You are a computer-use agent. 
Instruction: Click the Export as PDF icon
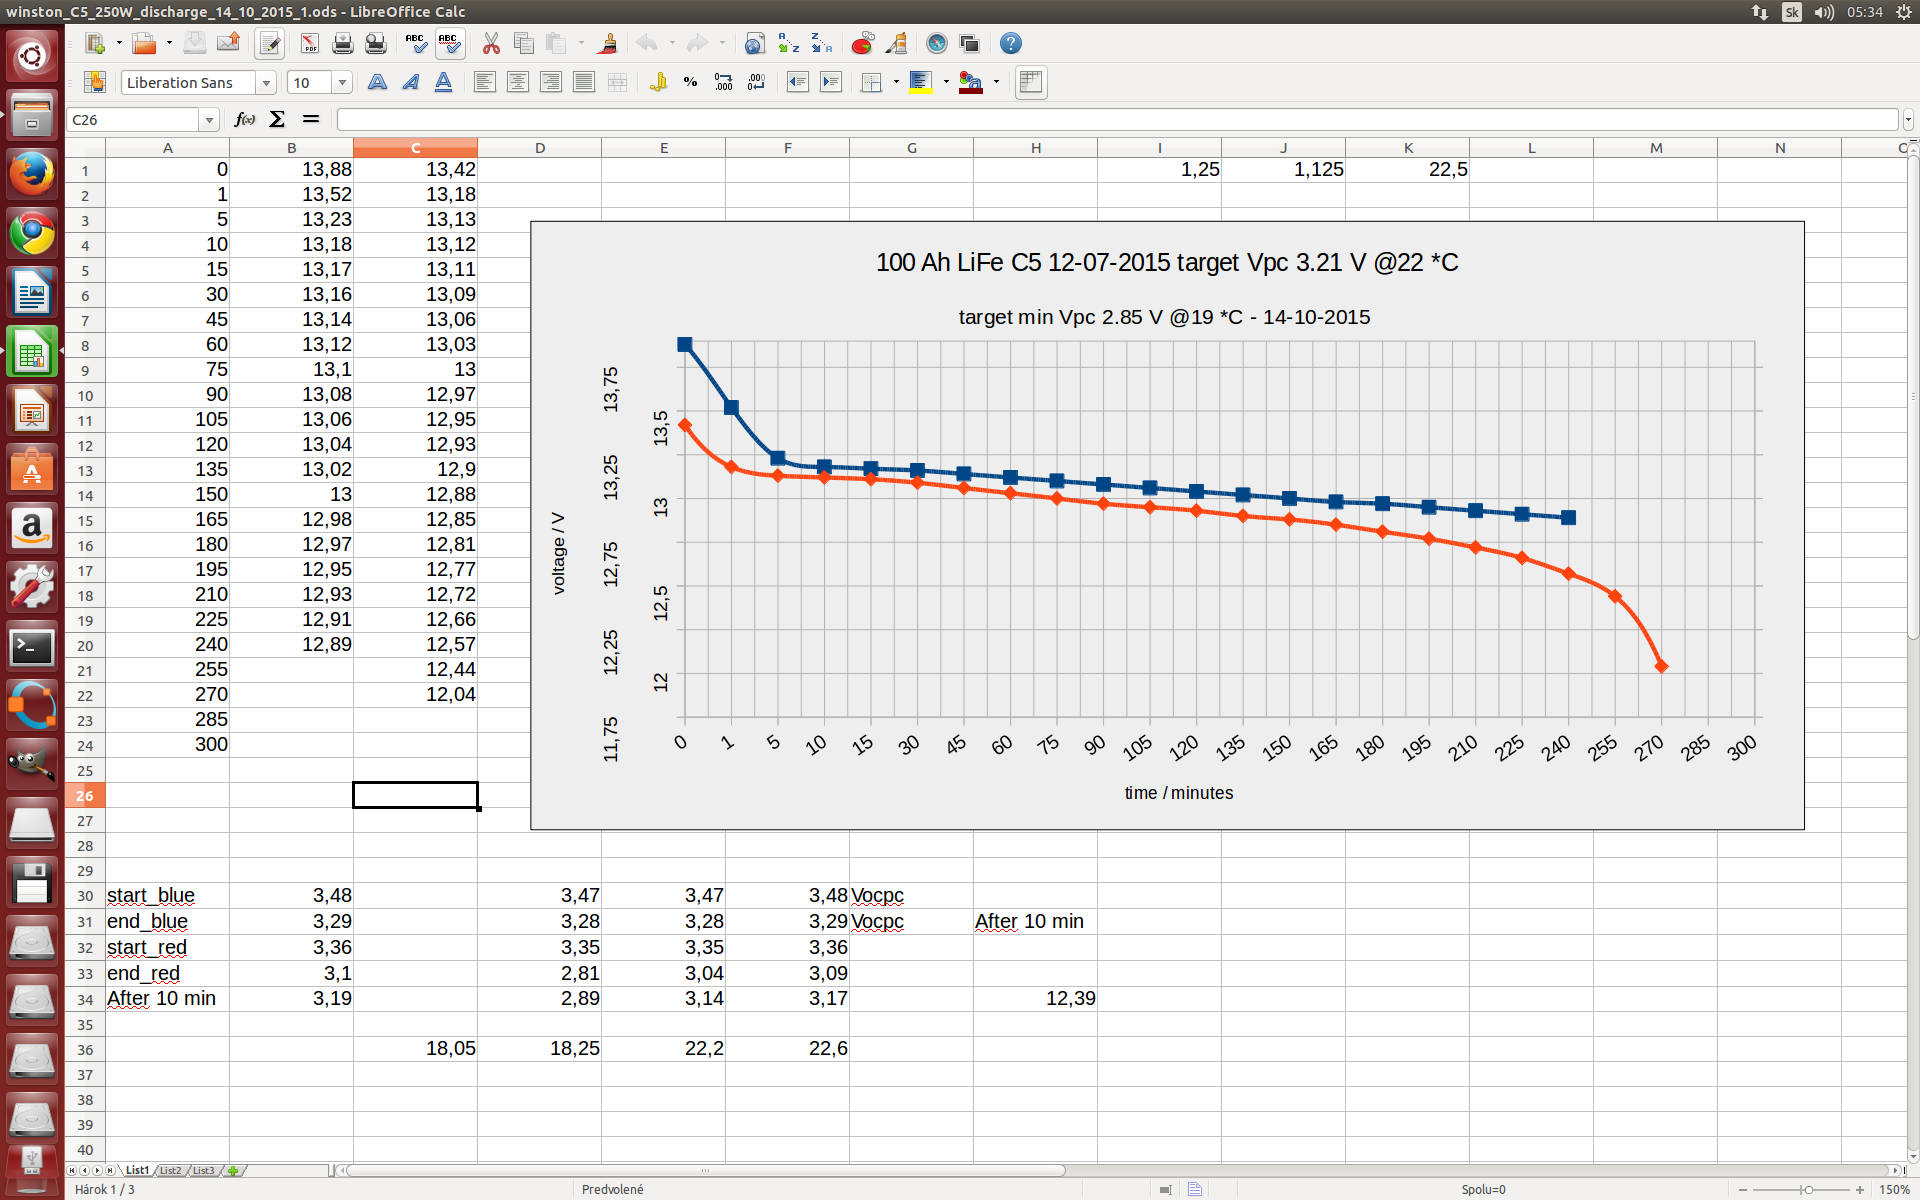[x=310, y=43]
